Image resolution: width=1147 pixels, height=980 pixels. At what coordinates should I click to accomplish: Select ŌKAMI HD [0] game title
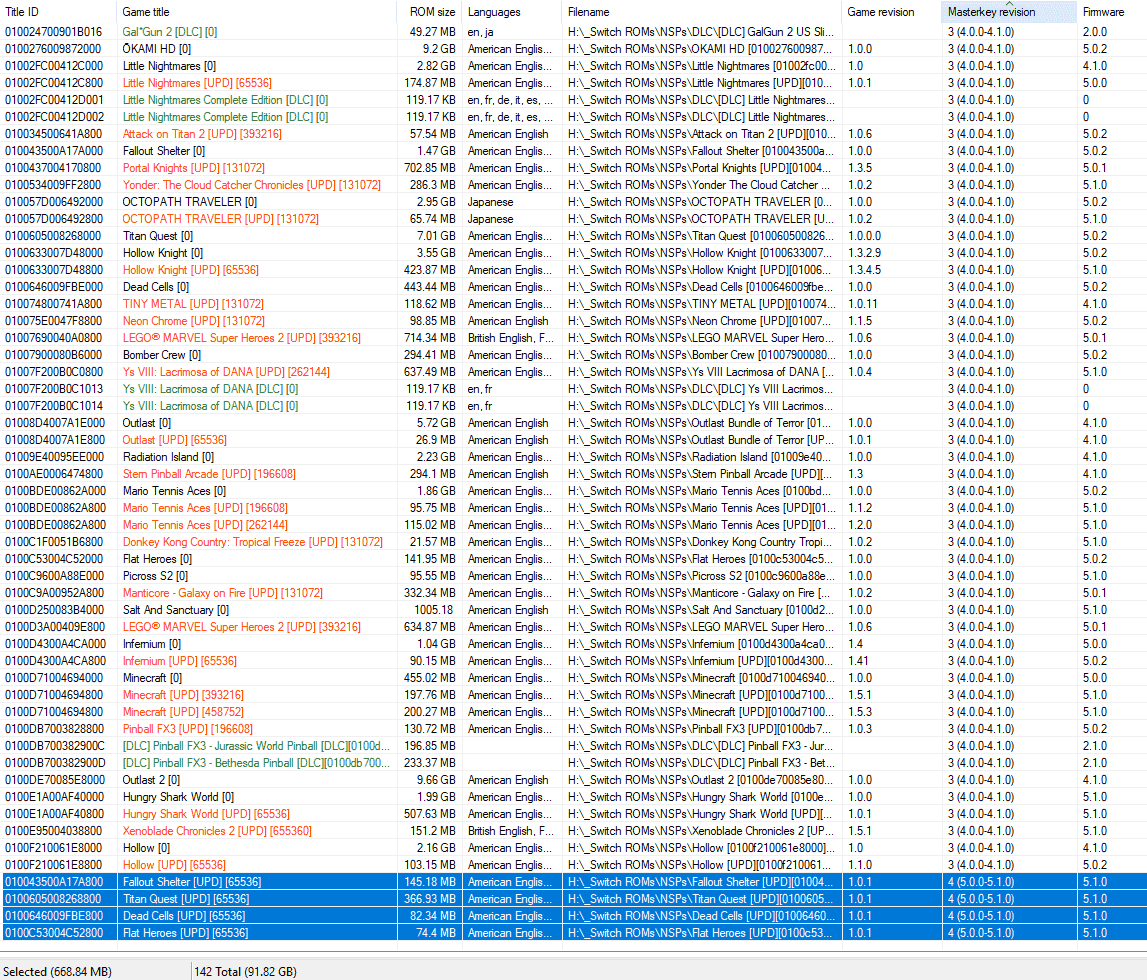coord(157,49)
